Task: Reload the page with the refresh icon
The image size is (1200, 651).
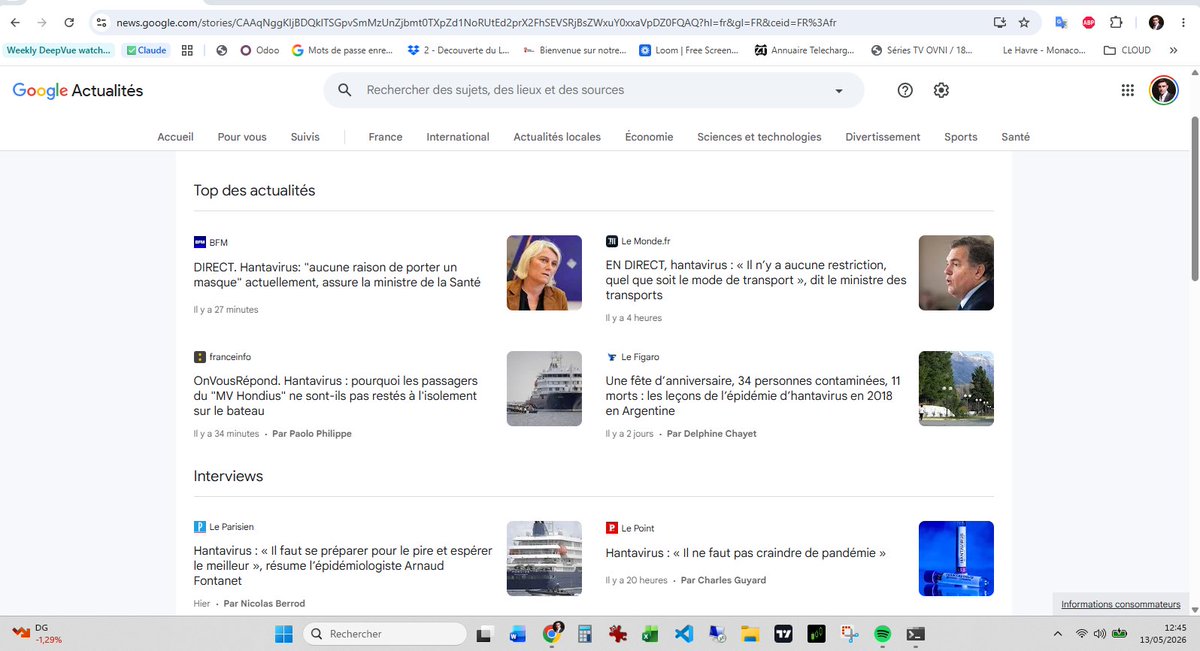Action: (x=69, y=22)
